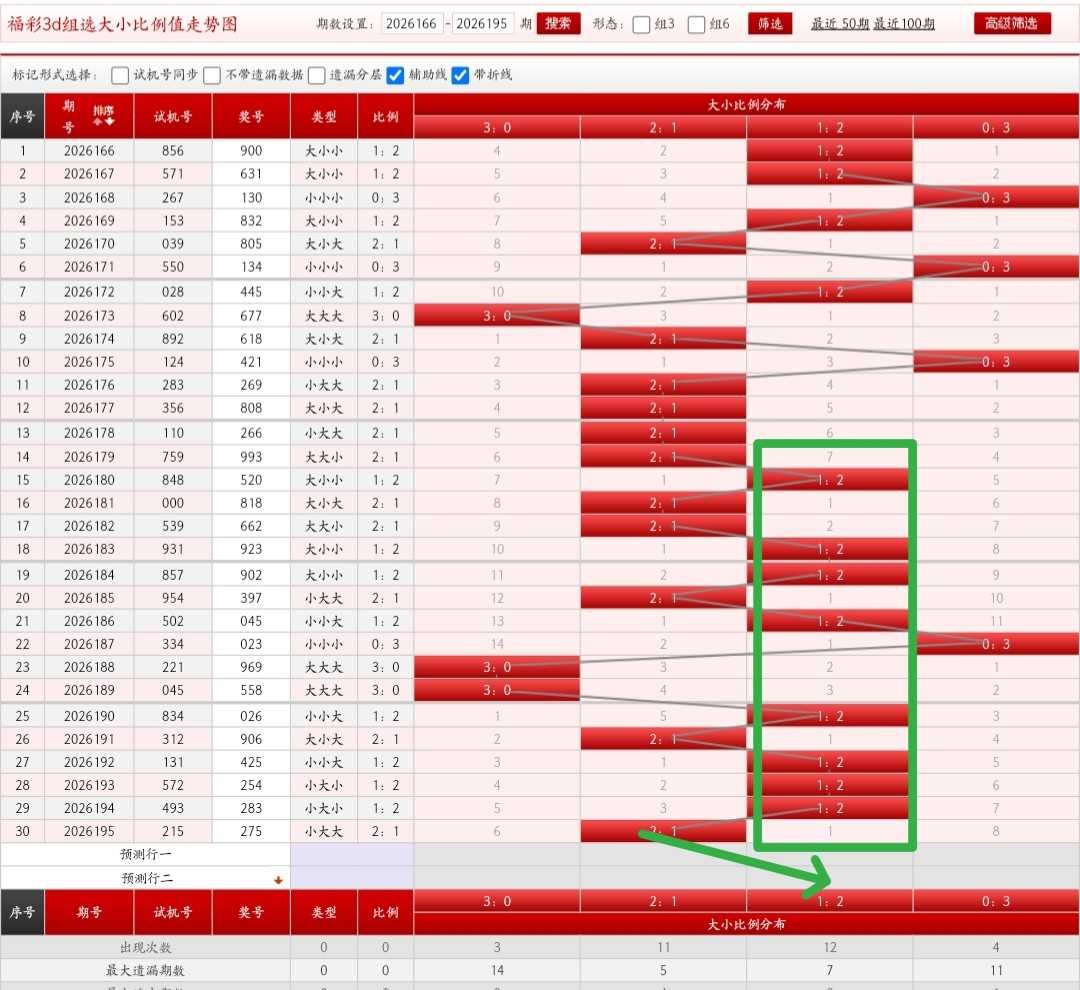Open the 高级筛选 advanced filter

(1012, 23)
